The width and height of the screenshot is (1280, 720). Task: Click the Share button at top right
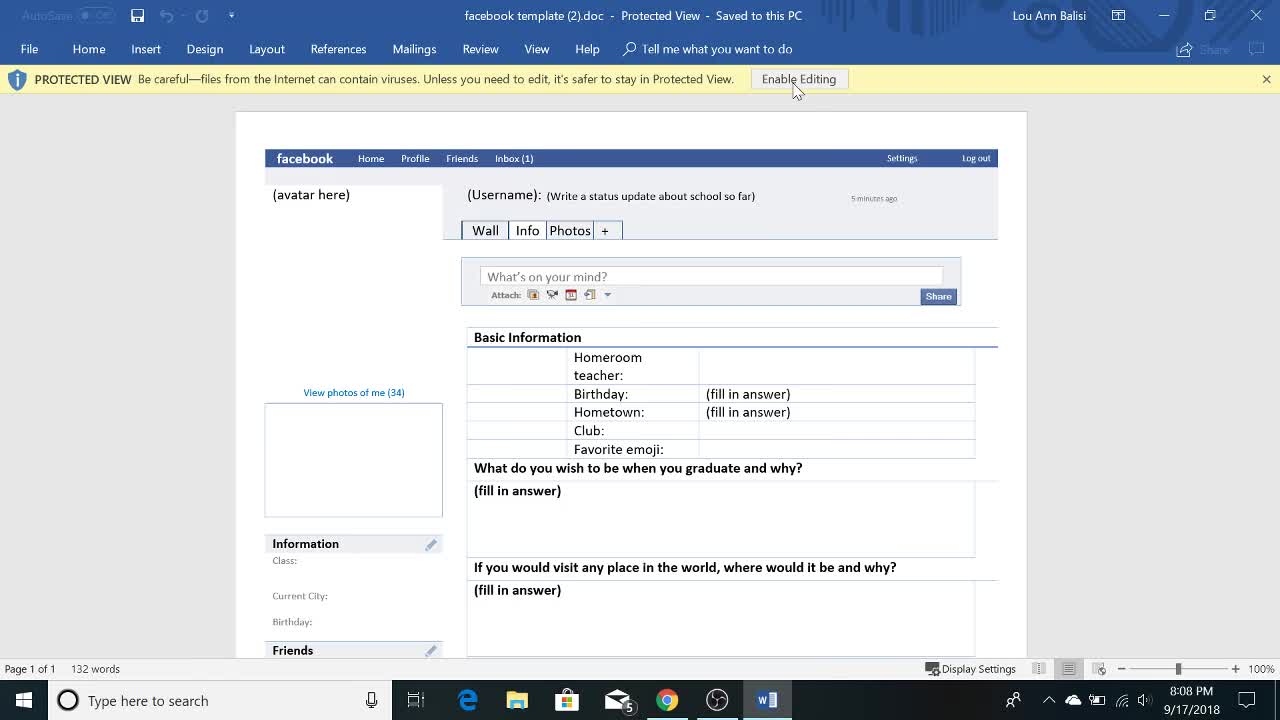coord(1205,49)
